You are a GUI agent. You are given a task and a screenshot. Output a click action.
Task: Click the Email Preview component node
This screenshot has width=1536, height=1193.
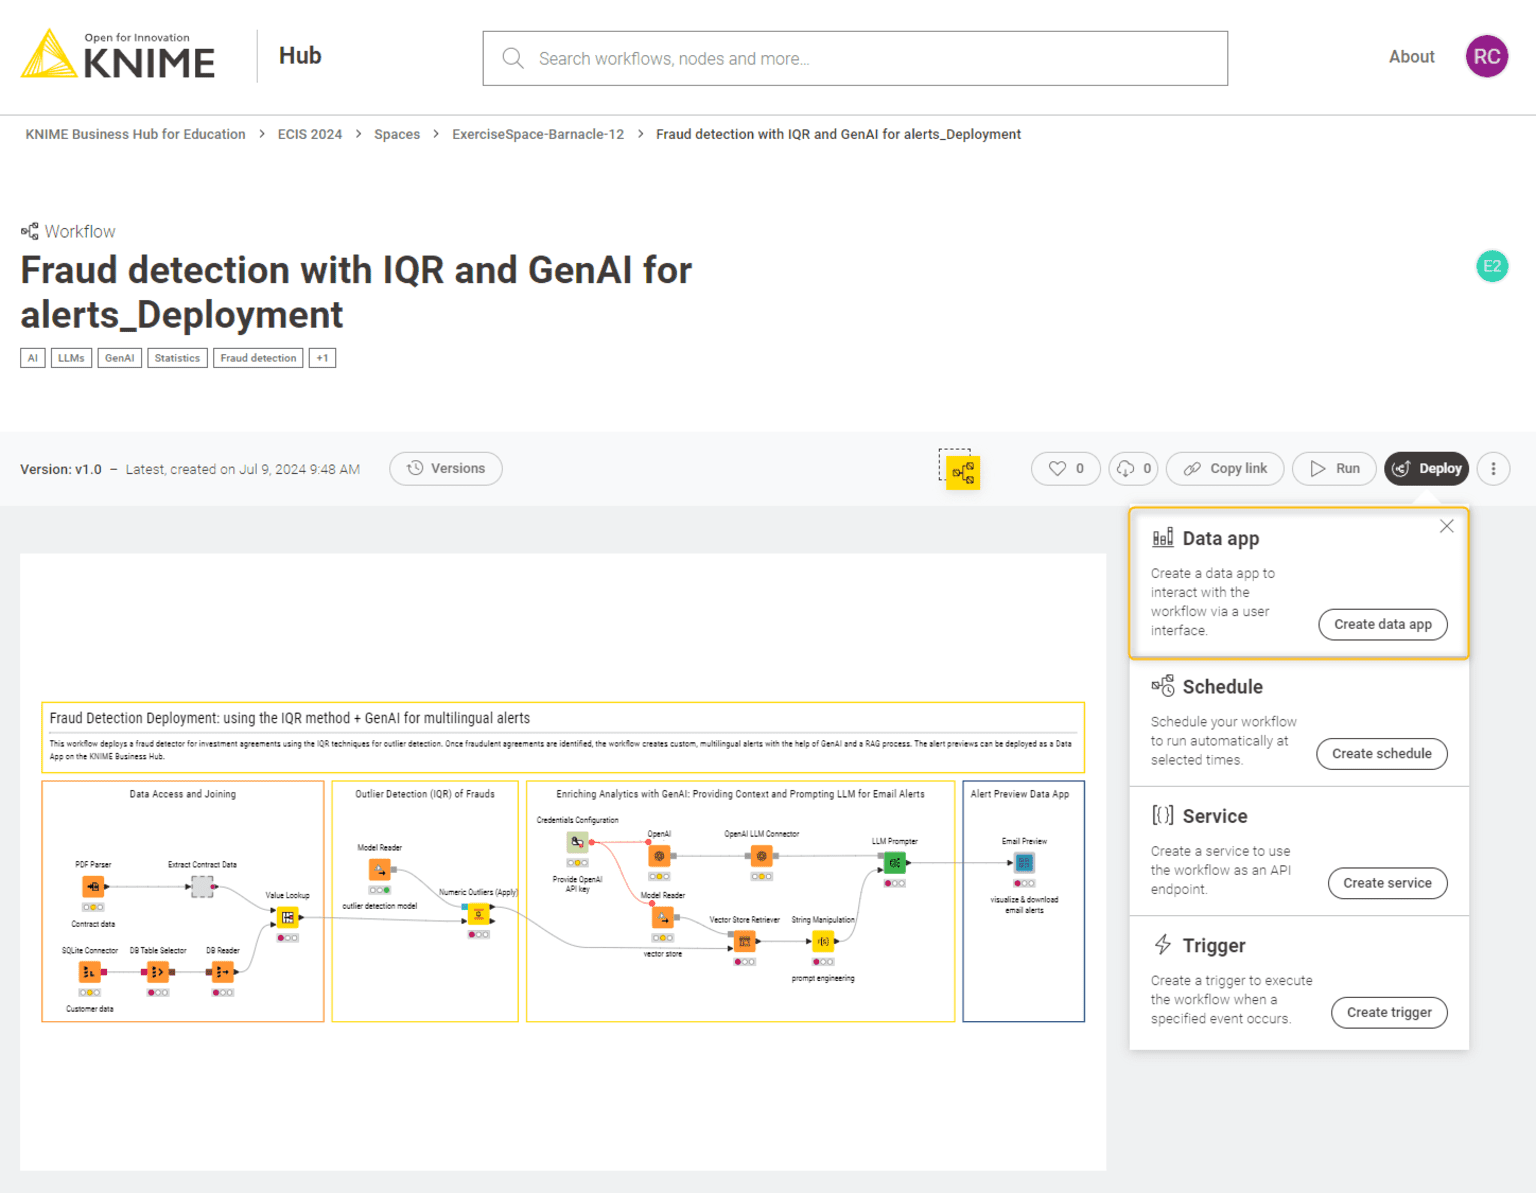pyautogui.click(x=1024, y=863)
